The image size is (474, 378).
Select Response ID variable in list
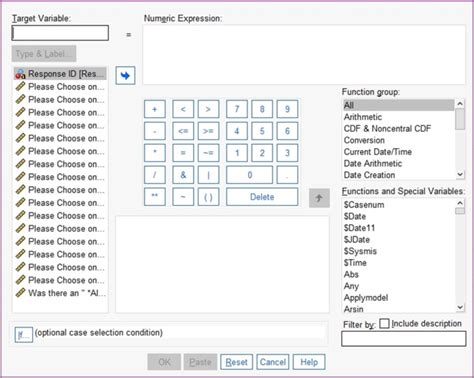coord(60,74)
